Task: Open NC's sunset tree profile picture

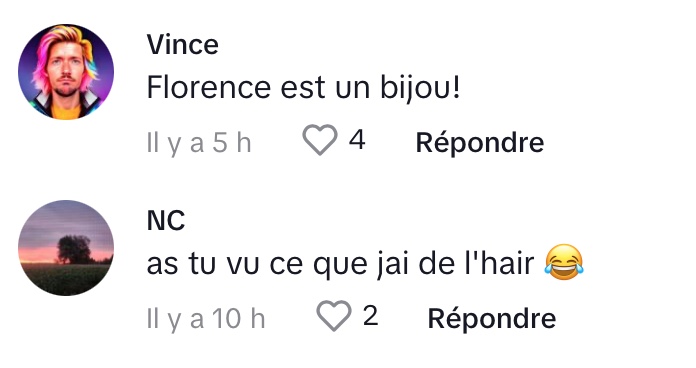Action: point(66,248)
